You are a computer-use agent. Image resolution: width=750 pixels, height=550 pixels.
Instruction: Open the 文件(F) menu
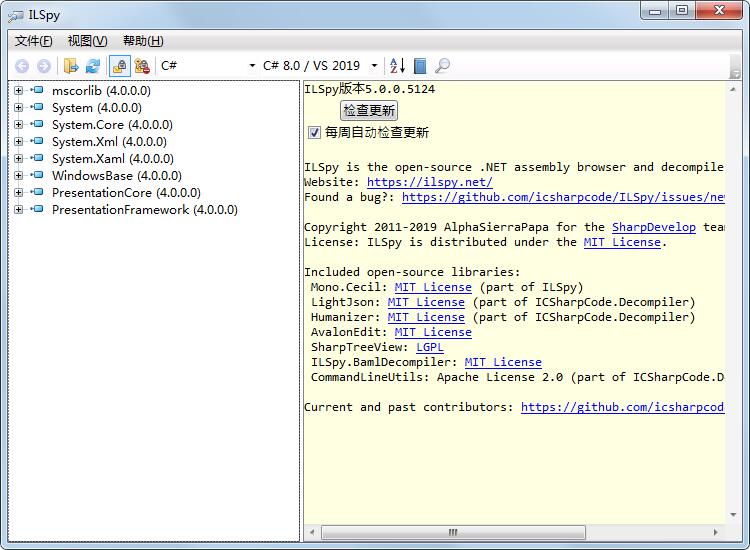tap(34, 41)
